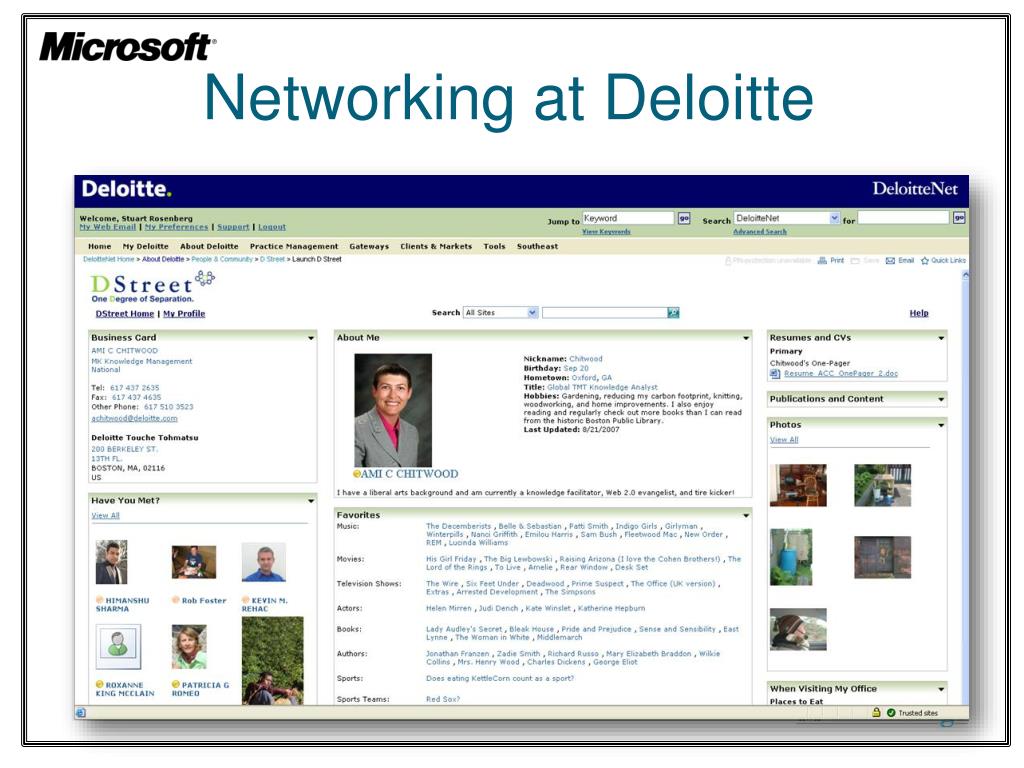Open the Clients & Markets menu
This screenshot has height=768, width=1024.
pos(436,247)
